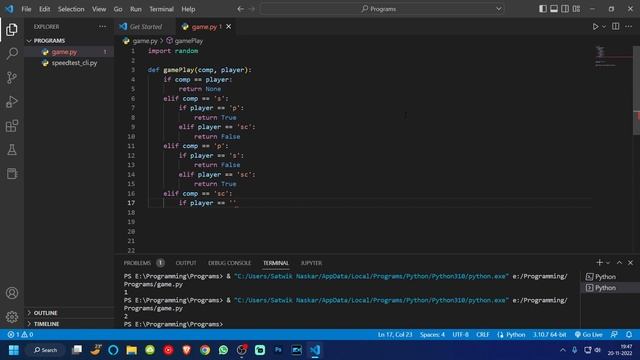Select interpreter 3.10.7 64-bit
This screenshot has width=640, height=360.
tap(549, 335)
